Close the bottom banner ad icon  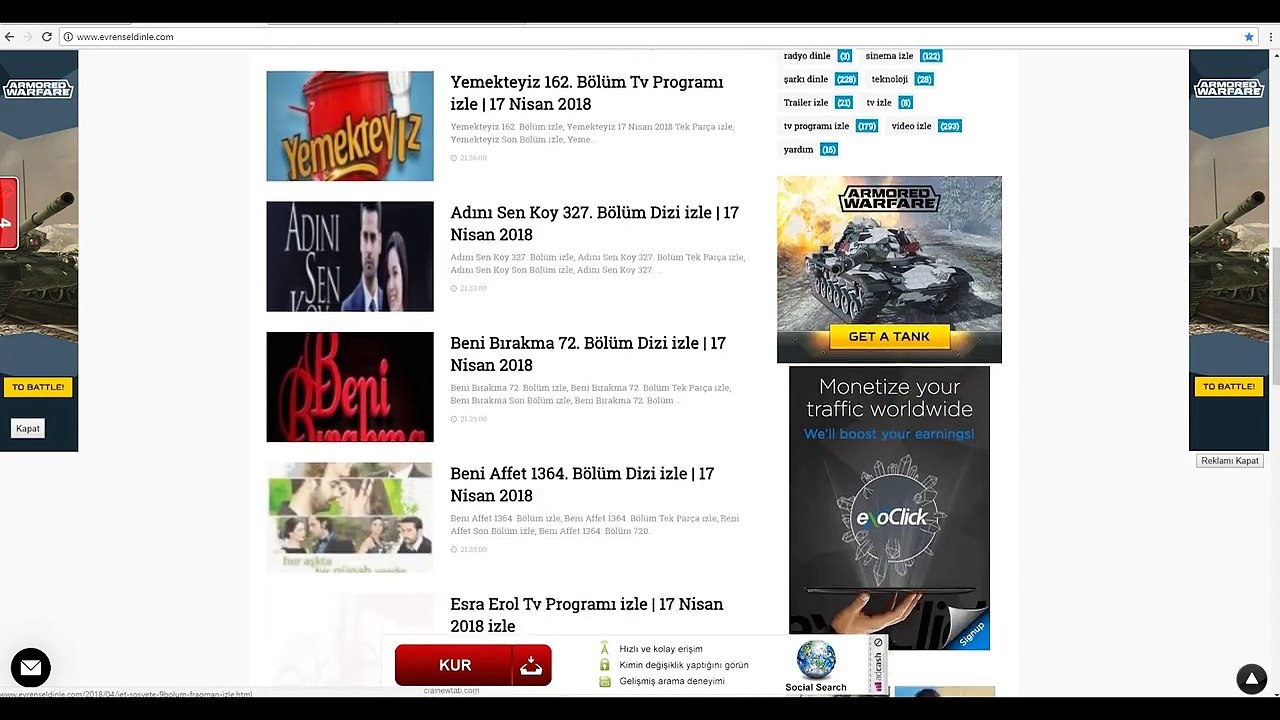pos(878,642)
